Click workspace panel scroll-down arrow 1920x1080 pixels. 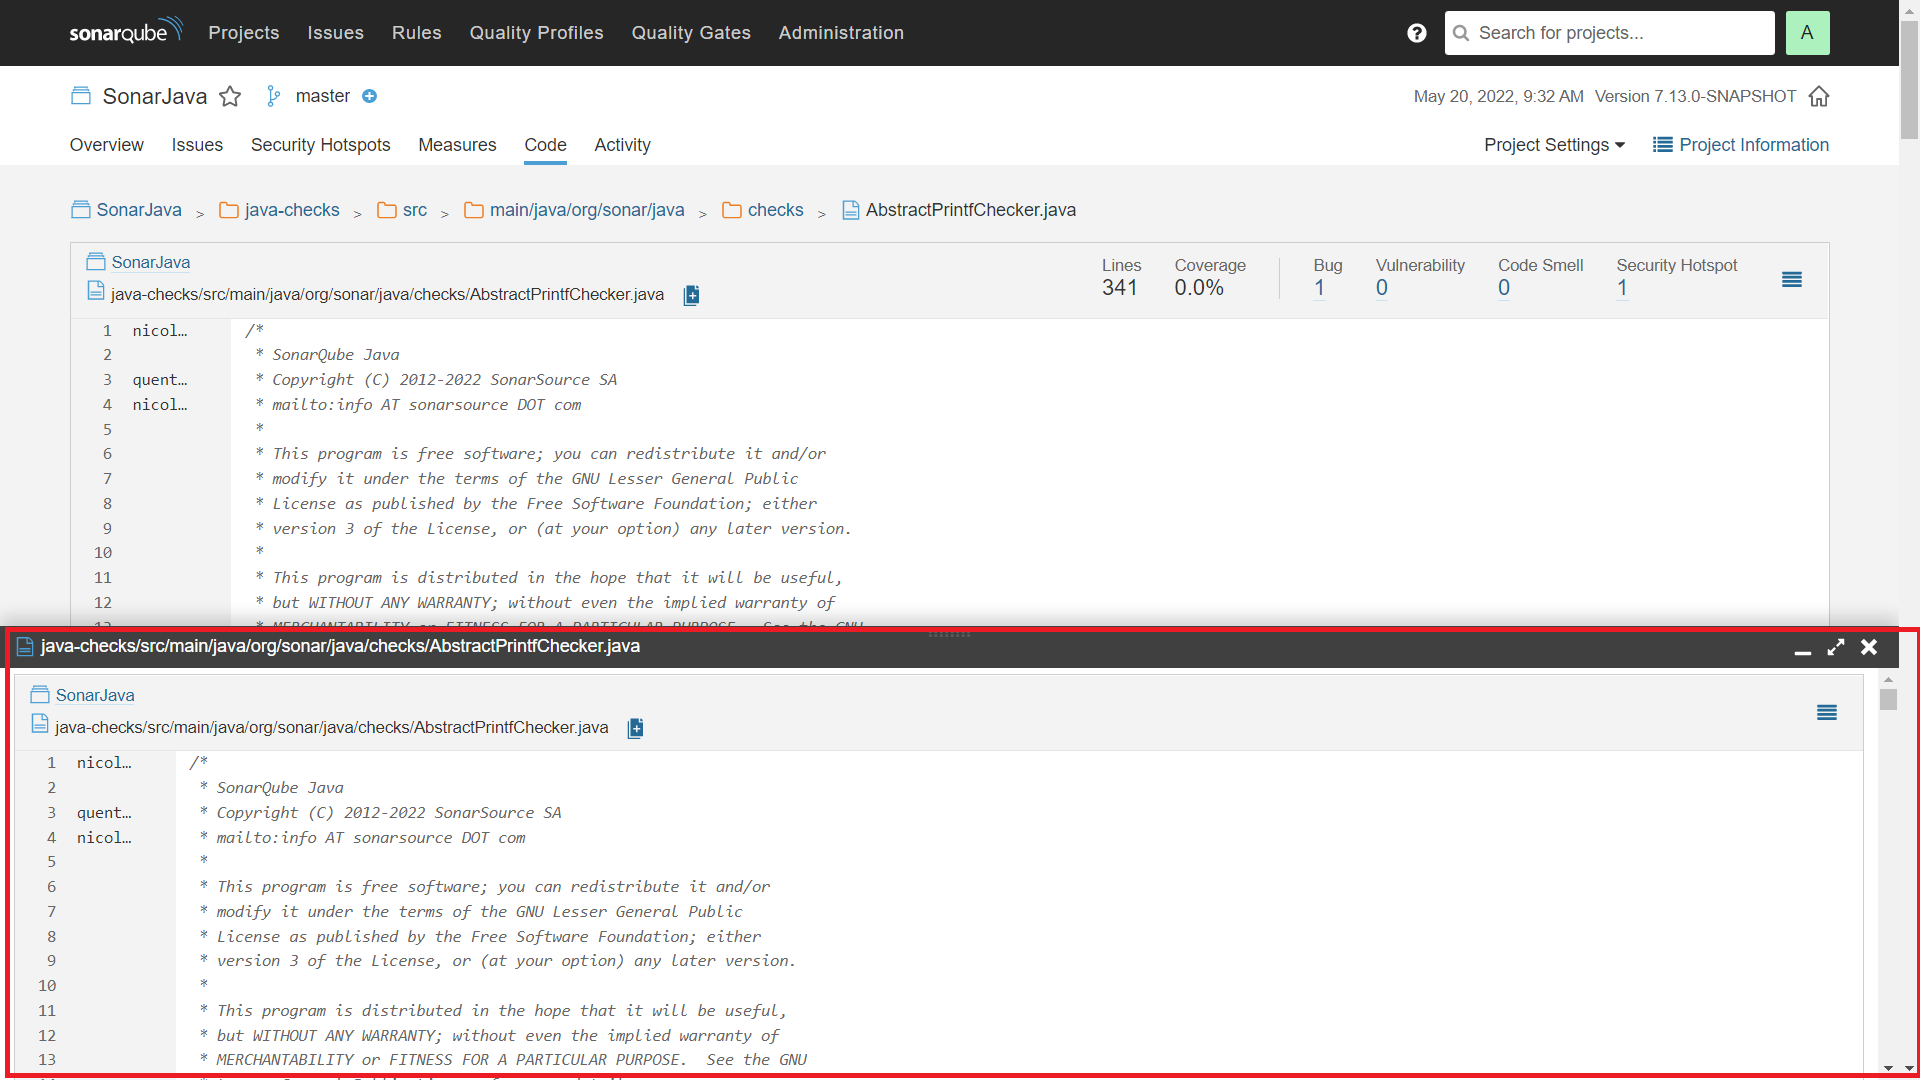click(1888, 1068)
